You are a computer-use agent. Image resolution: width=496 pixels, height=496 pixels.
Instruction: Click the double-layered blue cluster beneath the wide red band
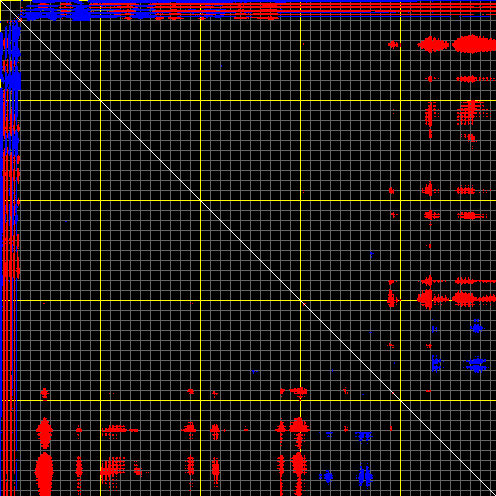pyautogui.click(x=476, y=364)
